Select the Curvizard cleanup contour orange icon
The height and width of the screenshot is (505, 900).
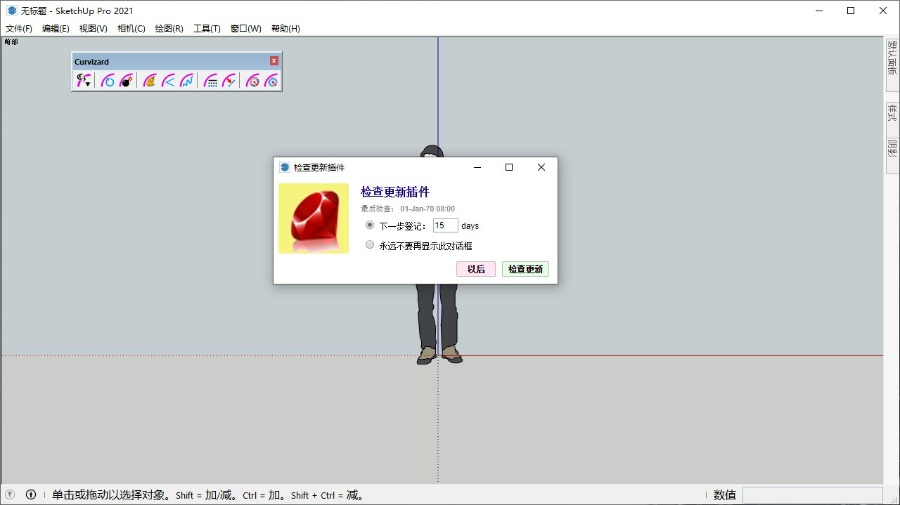(x=150, y=80)
